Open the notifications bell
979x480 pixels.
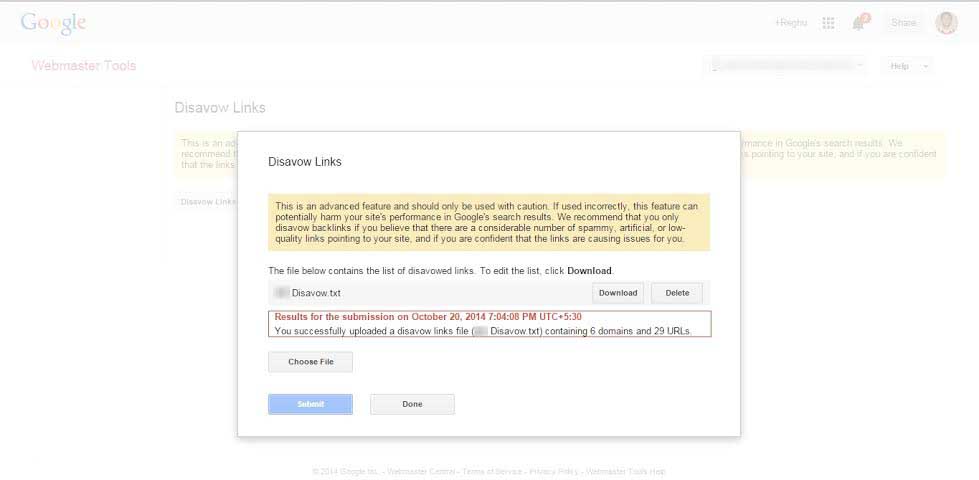(860, 23)
